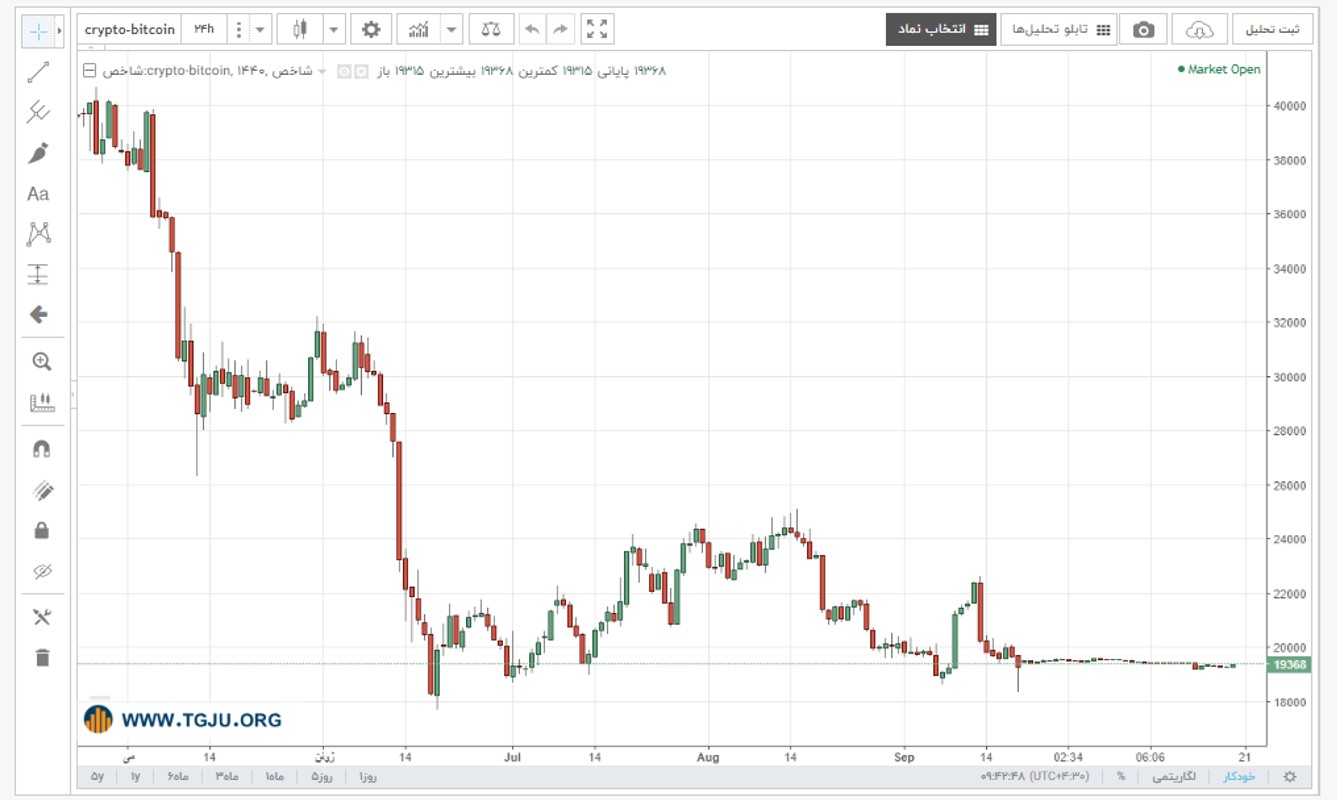
Task: Select the Aa text annotation tool
Action: click(x=38, y=194)
